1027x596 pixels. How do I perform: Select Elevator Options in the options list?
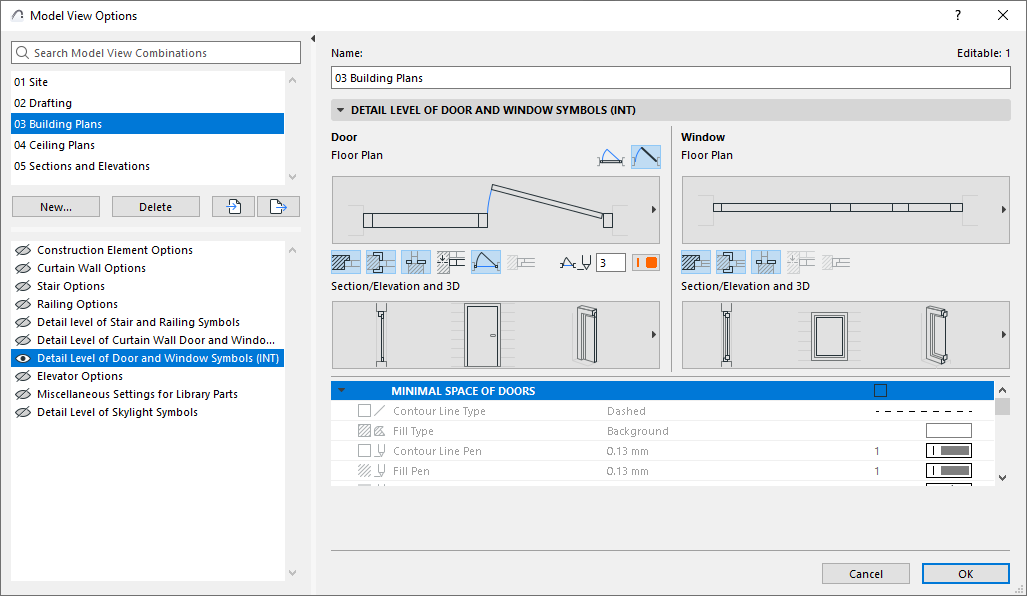point(80,376)
